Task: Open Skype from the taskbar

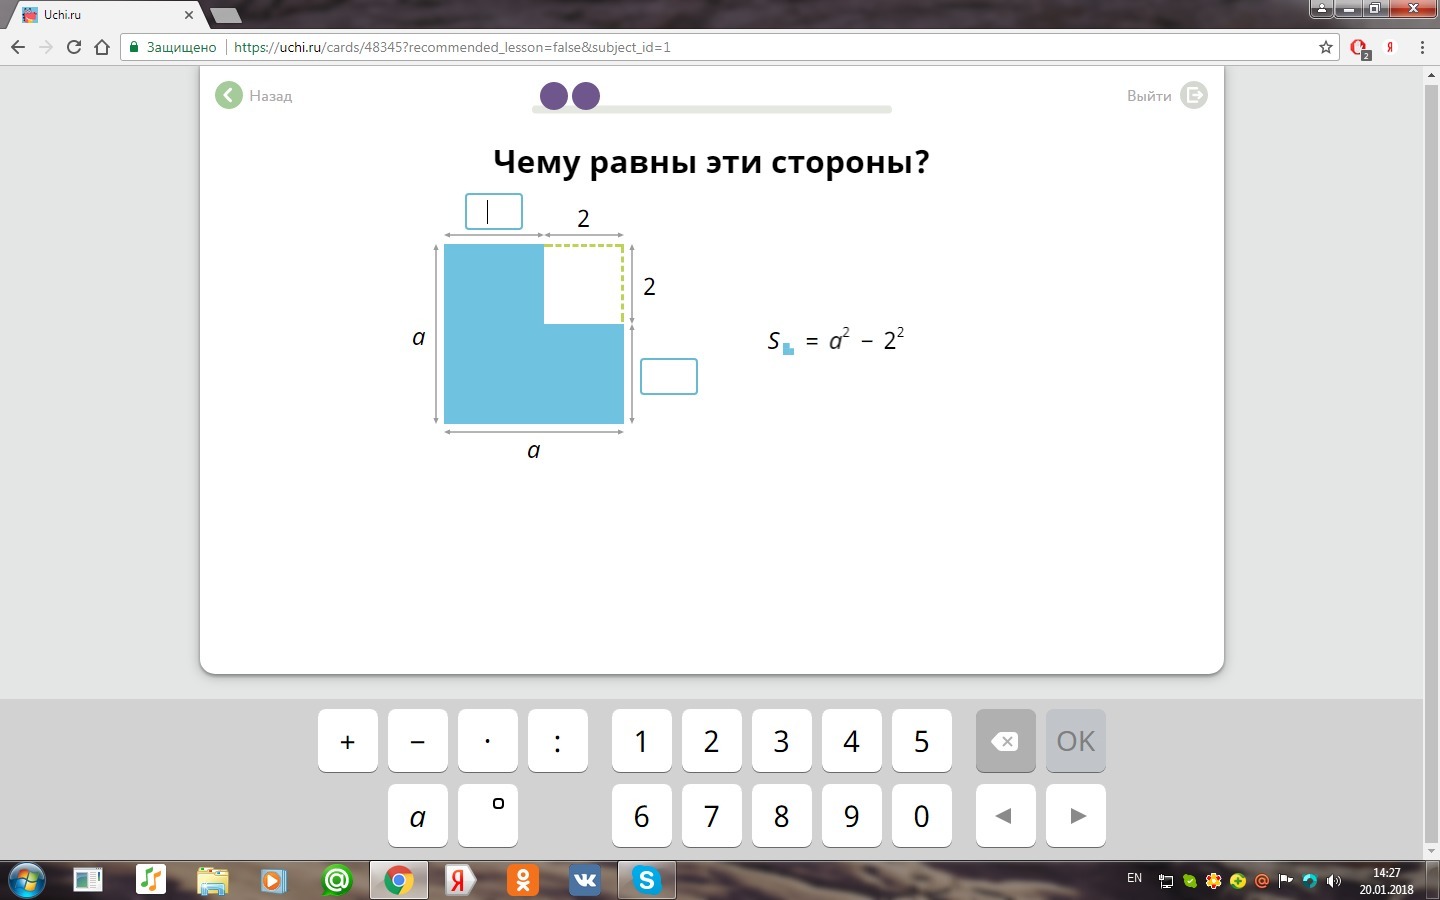Action: 646,880
